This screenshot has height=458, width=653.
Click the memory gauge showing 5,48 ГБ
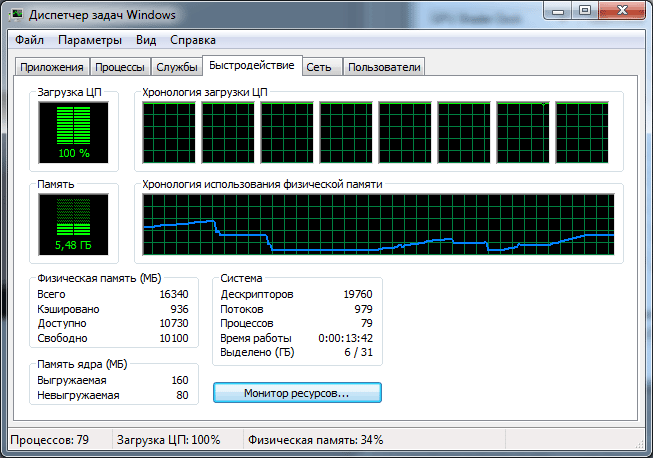(x=73, y=224)
